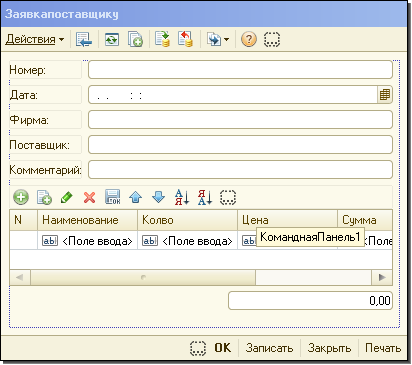Open the calendar picker in the Дата field
This screenshot has width=412, height=365.
point(385,95)
